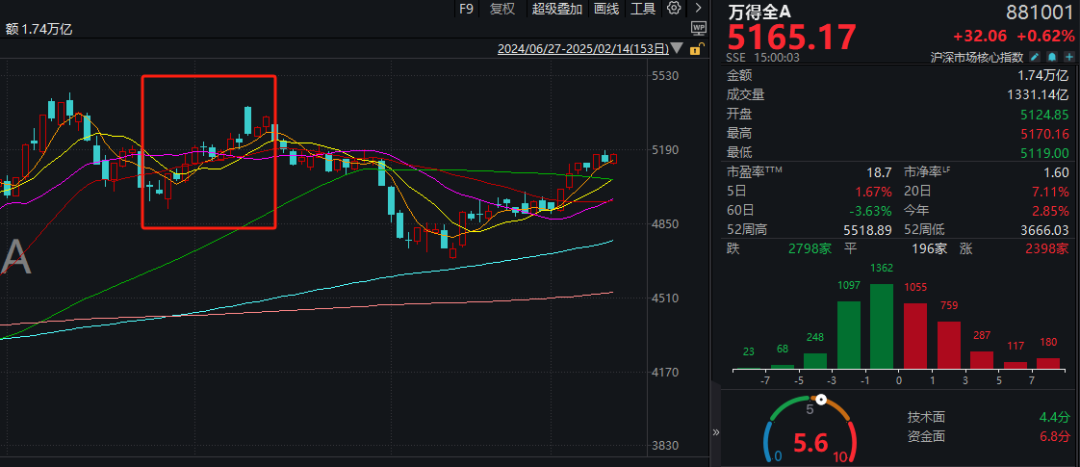Toggle the date range lock icon
Viewport: 1080px width, 467px height.
(696, 48)
